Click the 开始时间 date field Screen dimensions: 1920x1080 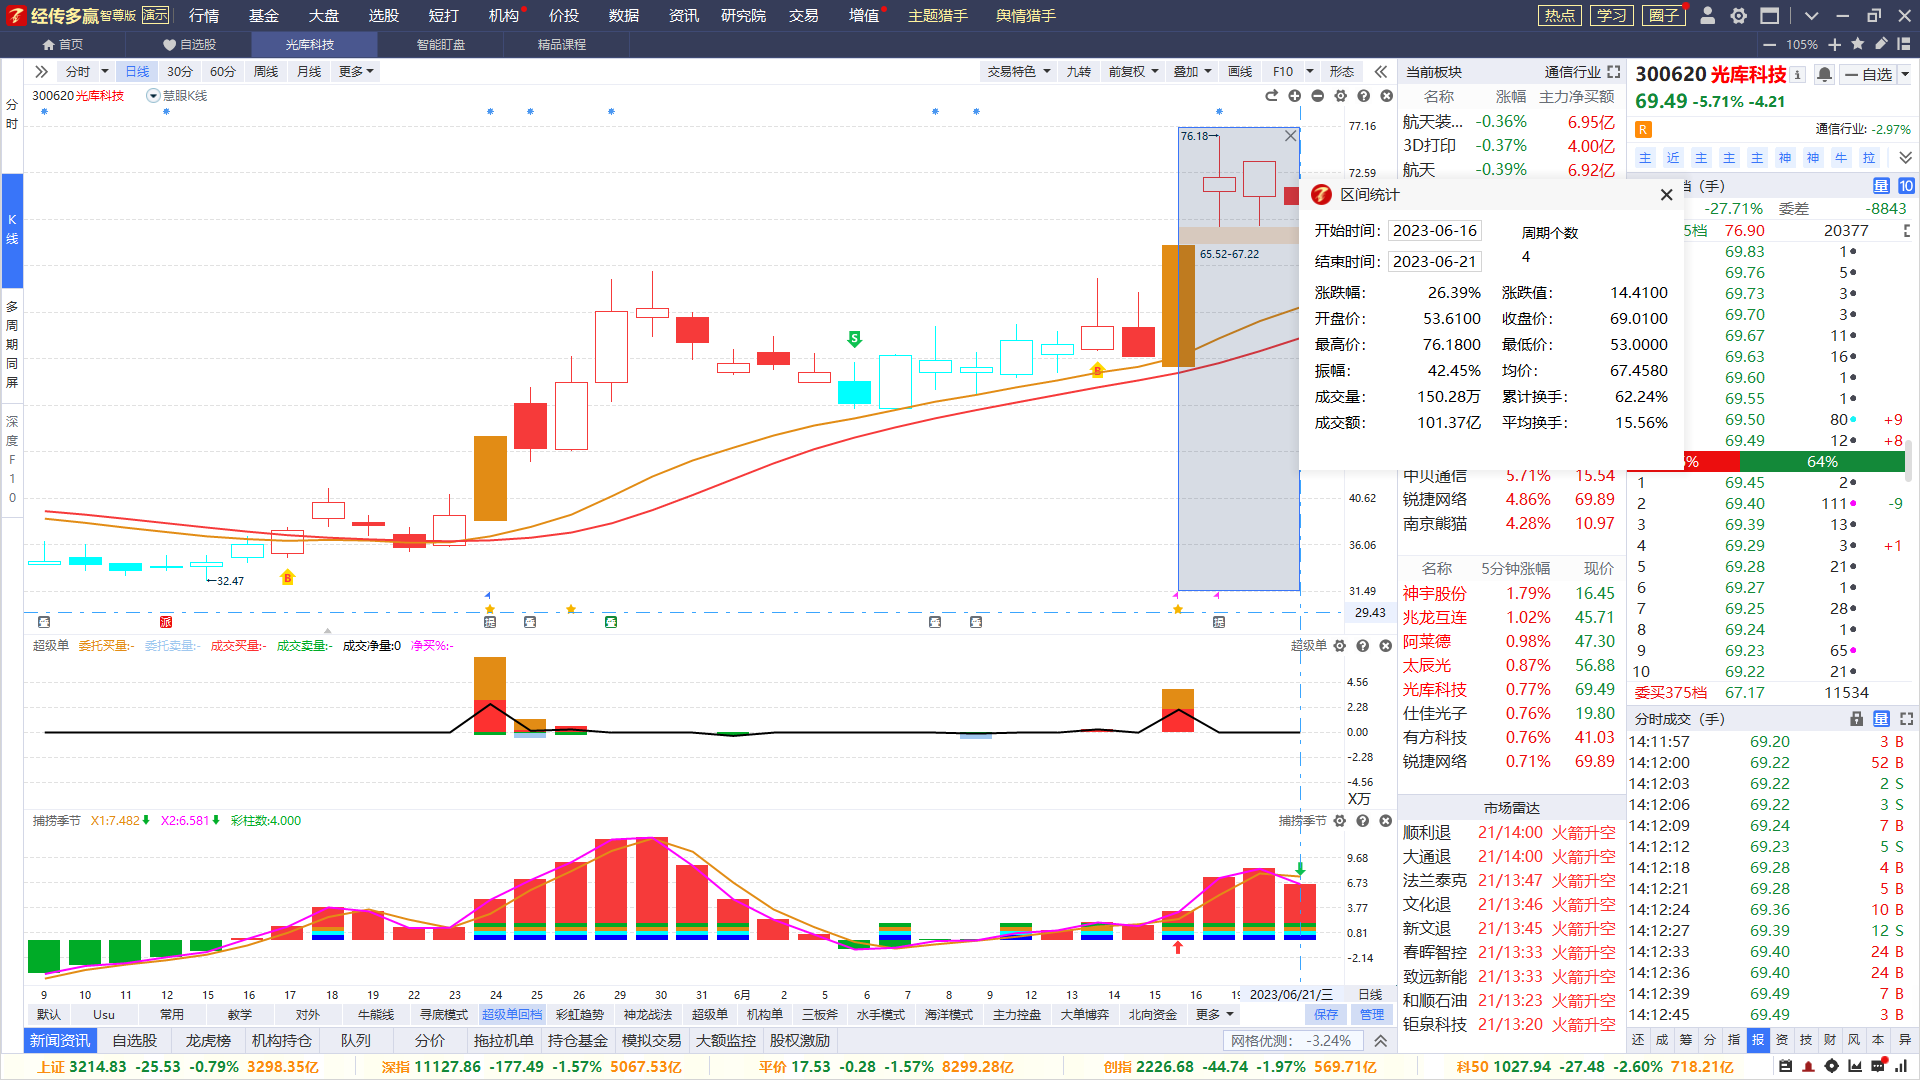pyautogui.click(x=1434, y=231)
